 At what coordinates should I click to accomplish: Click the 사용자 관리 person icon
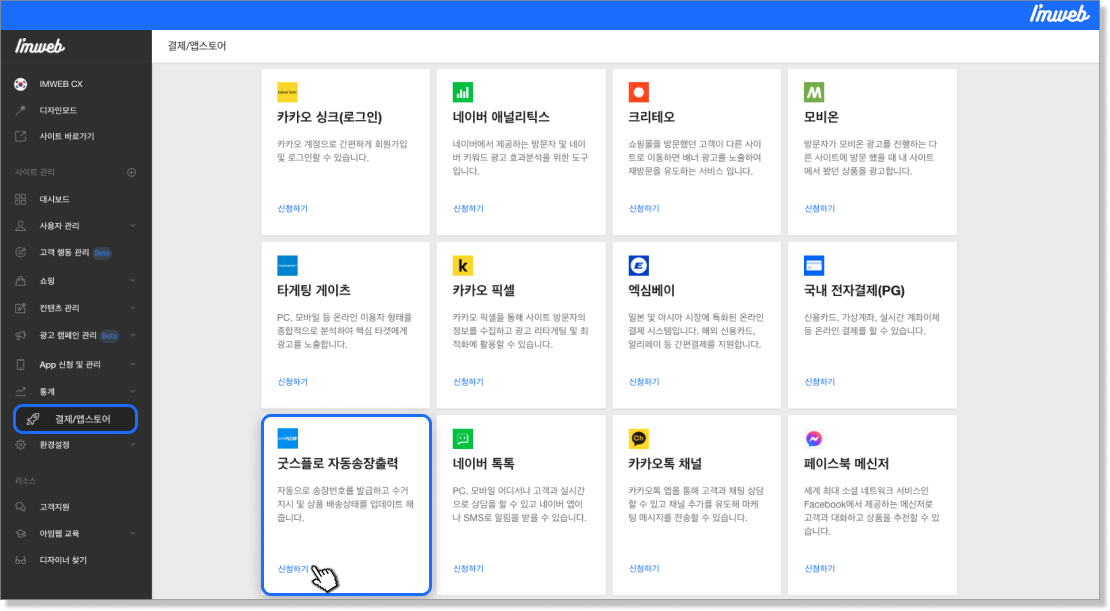(21, 226)
